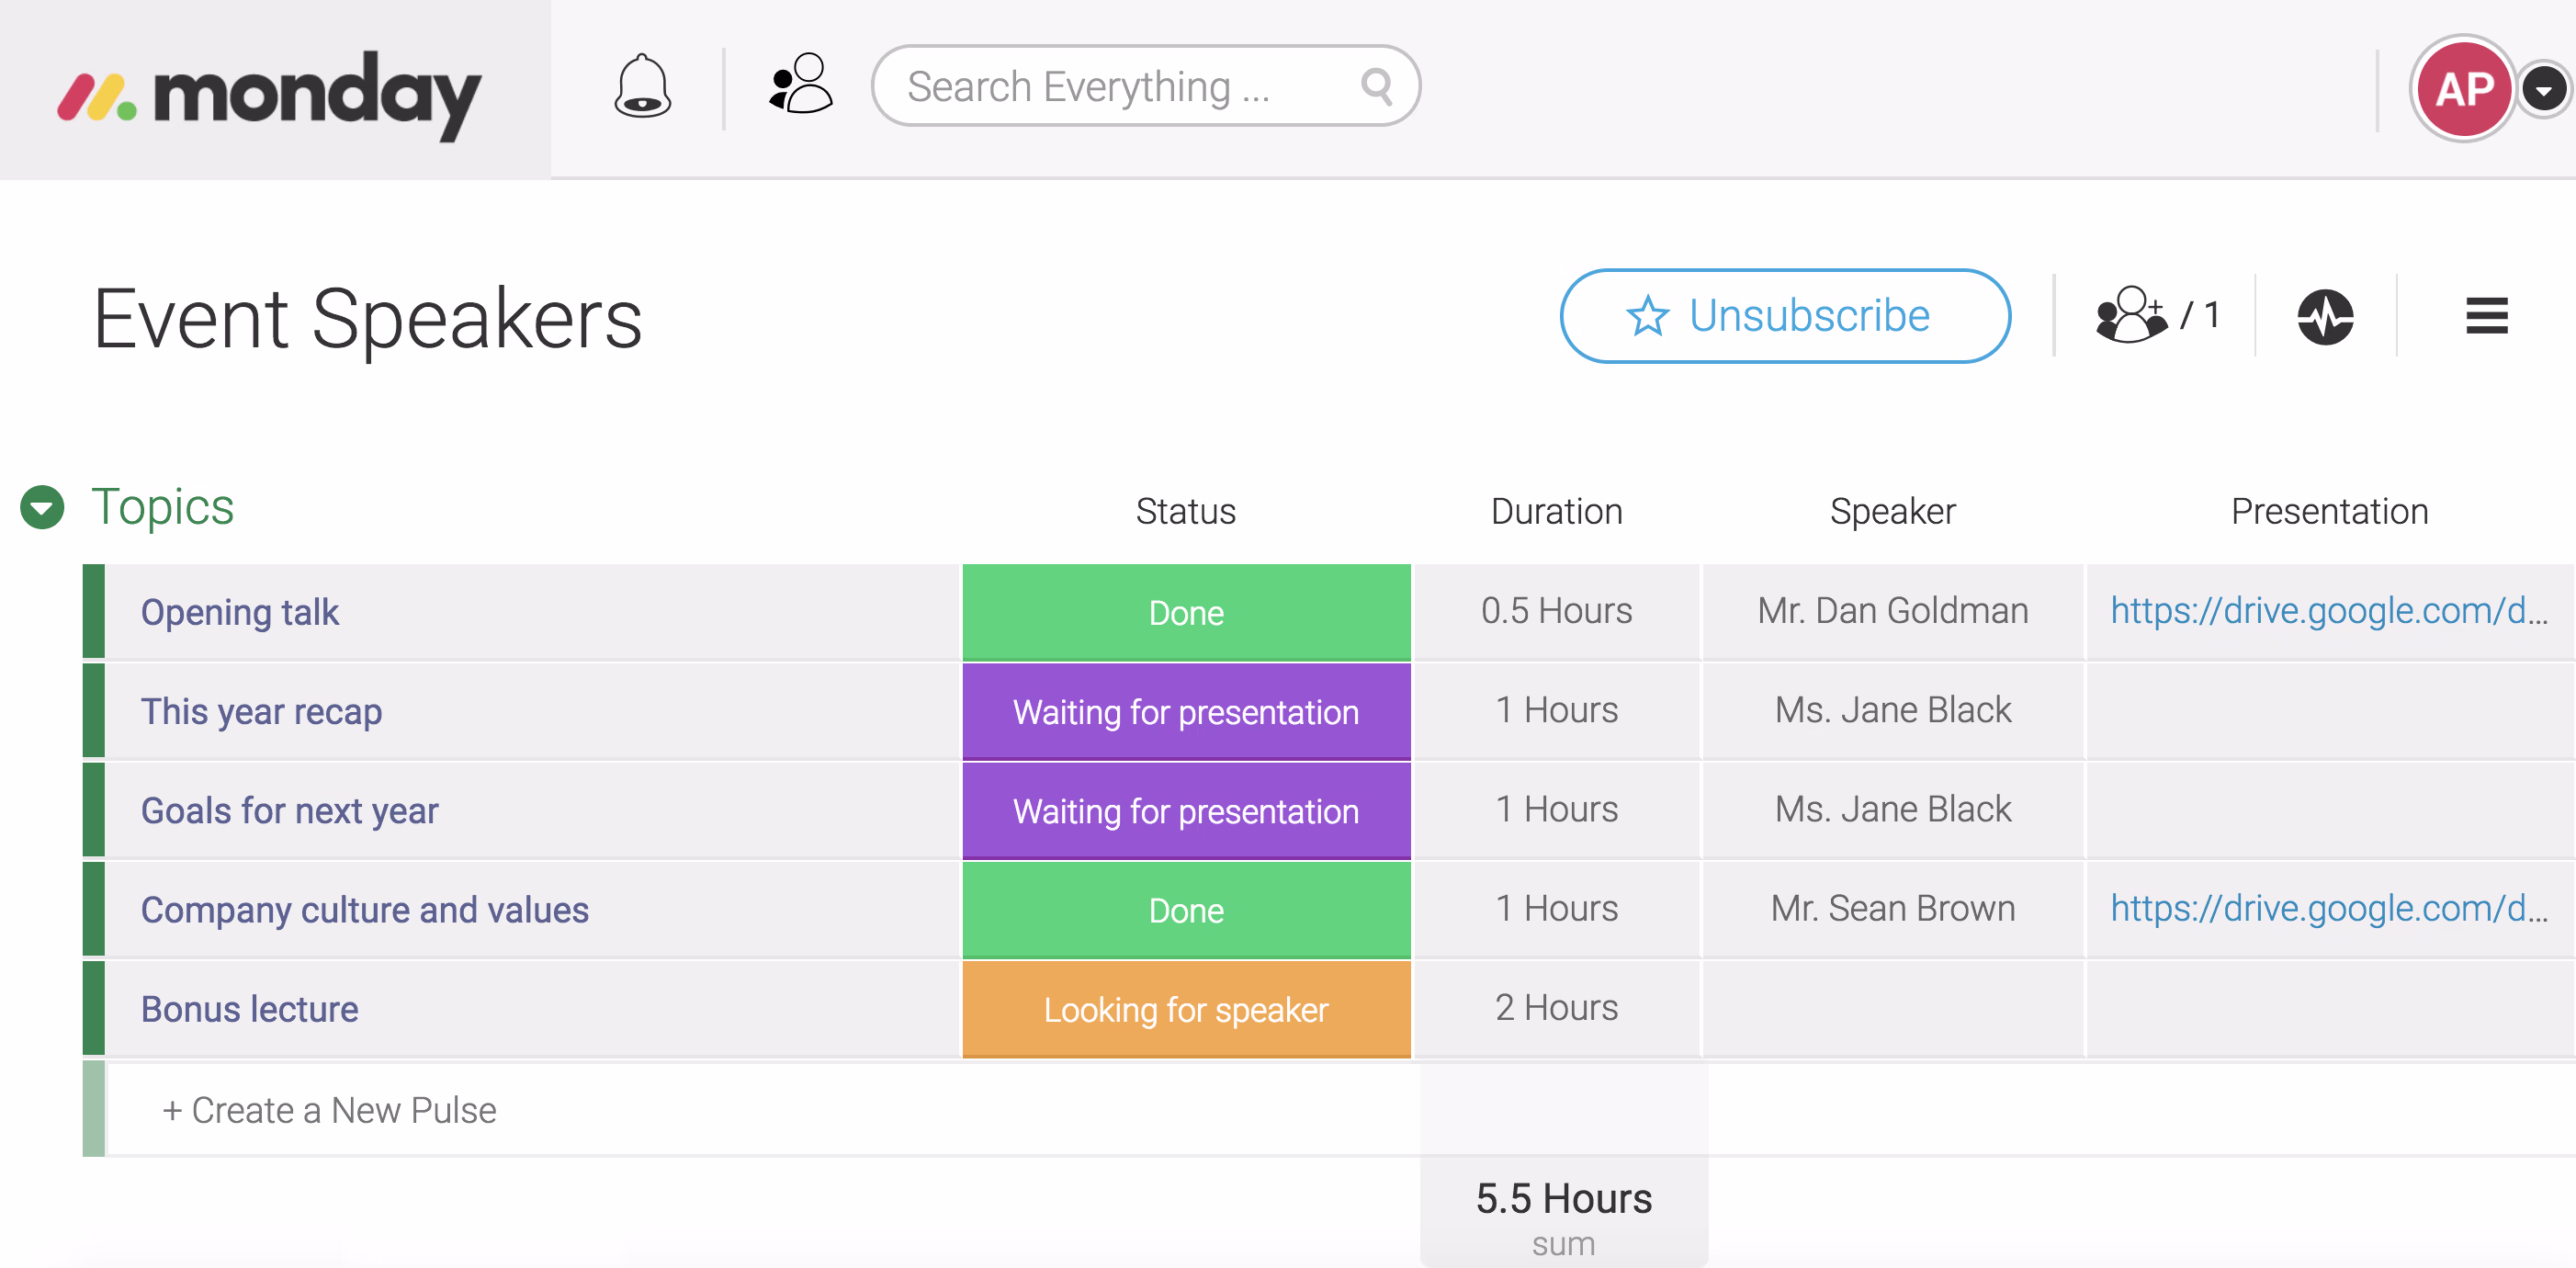Change Looking for speaker status
Screen dimensions: 2576x1268
coord(1186,1008)
